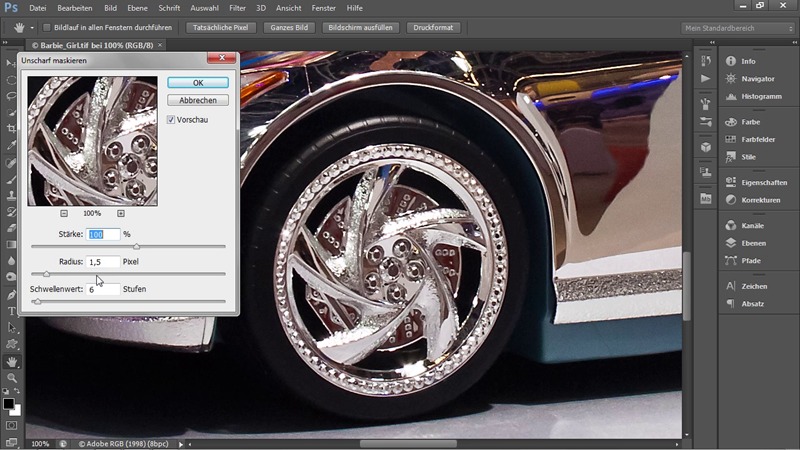Open the Navigator panel
The width and height of the screenshot is (800, 450).
coord(759,79)
